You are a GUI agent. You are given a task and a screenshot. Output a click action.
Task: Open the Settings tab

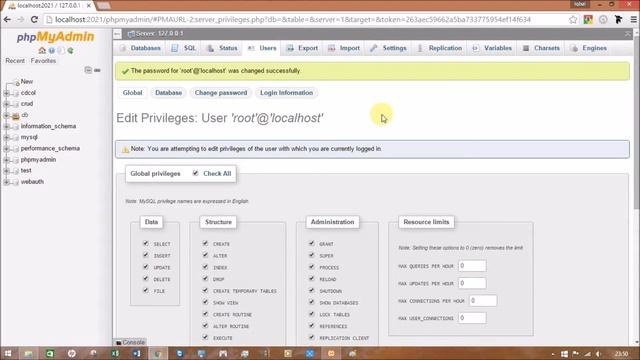(x=389, y=48)
